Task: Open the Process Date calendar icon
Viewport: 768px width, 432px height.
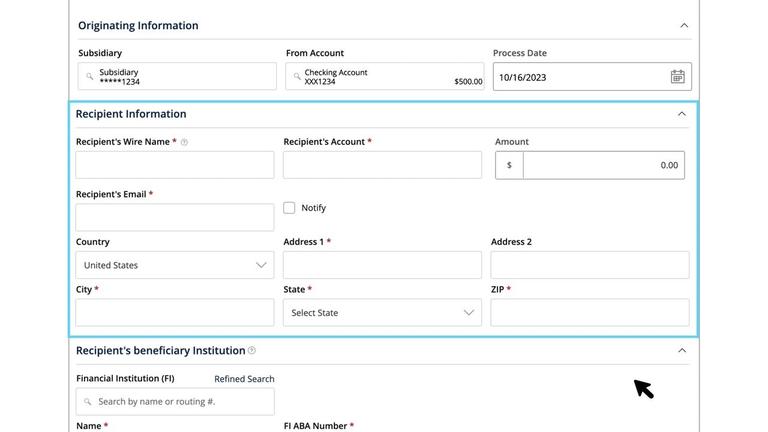Action: pos(677,76)
